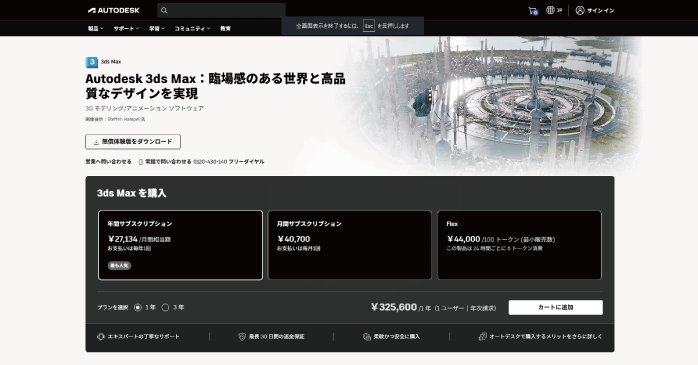Click 無償体験版をダウンロード button
Screen dimensions: 698x365
click(133, 142)
